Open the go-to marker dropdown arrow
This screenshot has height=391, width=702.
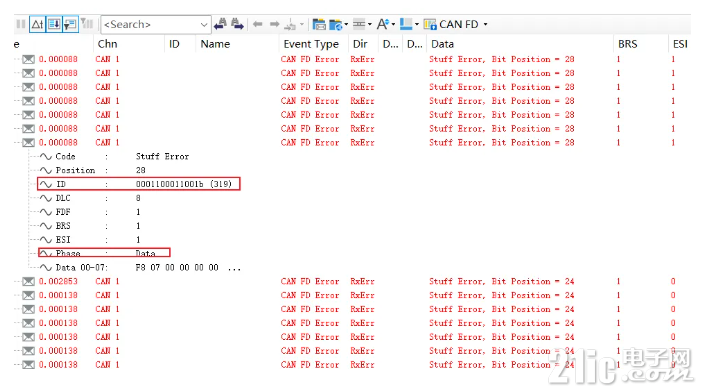302,24
